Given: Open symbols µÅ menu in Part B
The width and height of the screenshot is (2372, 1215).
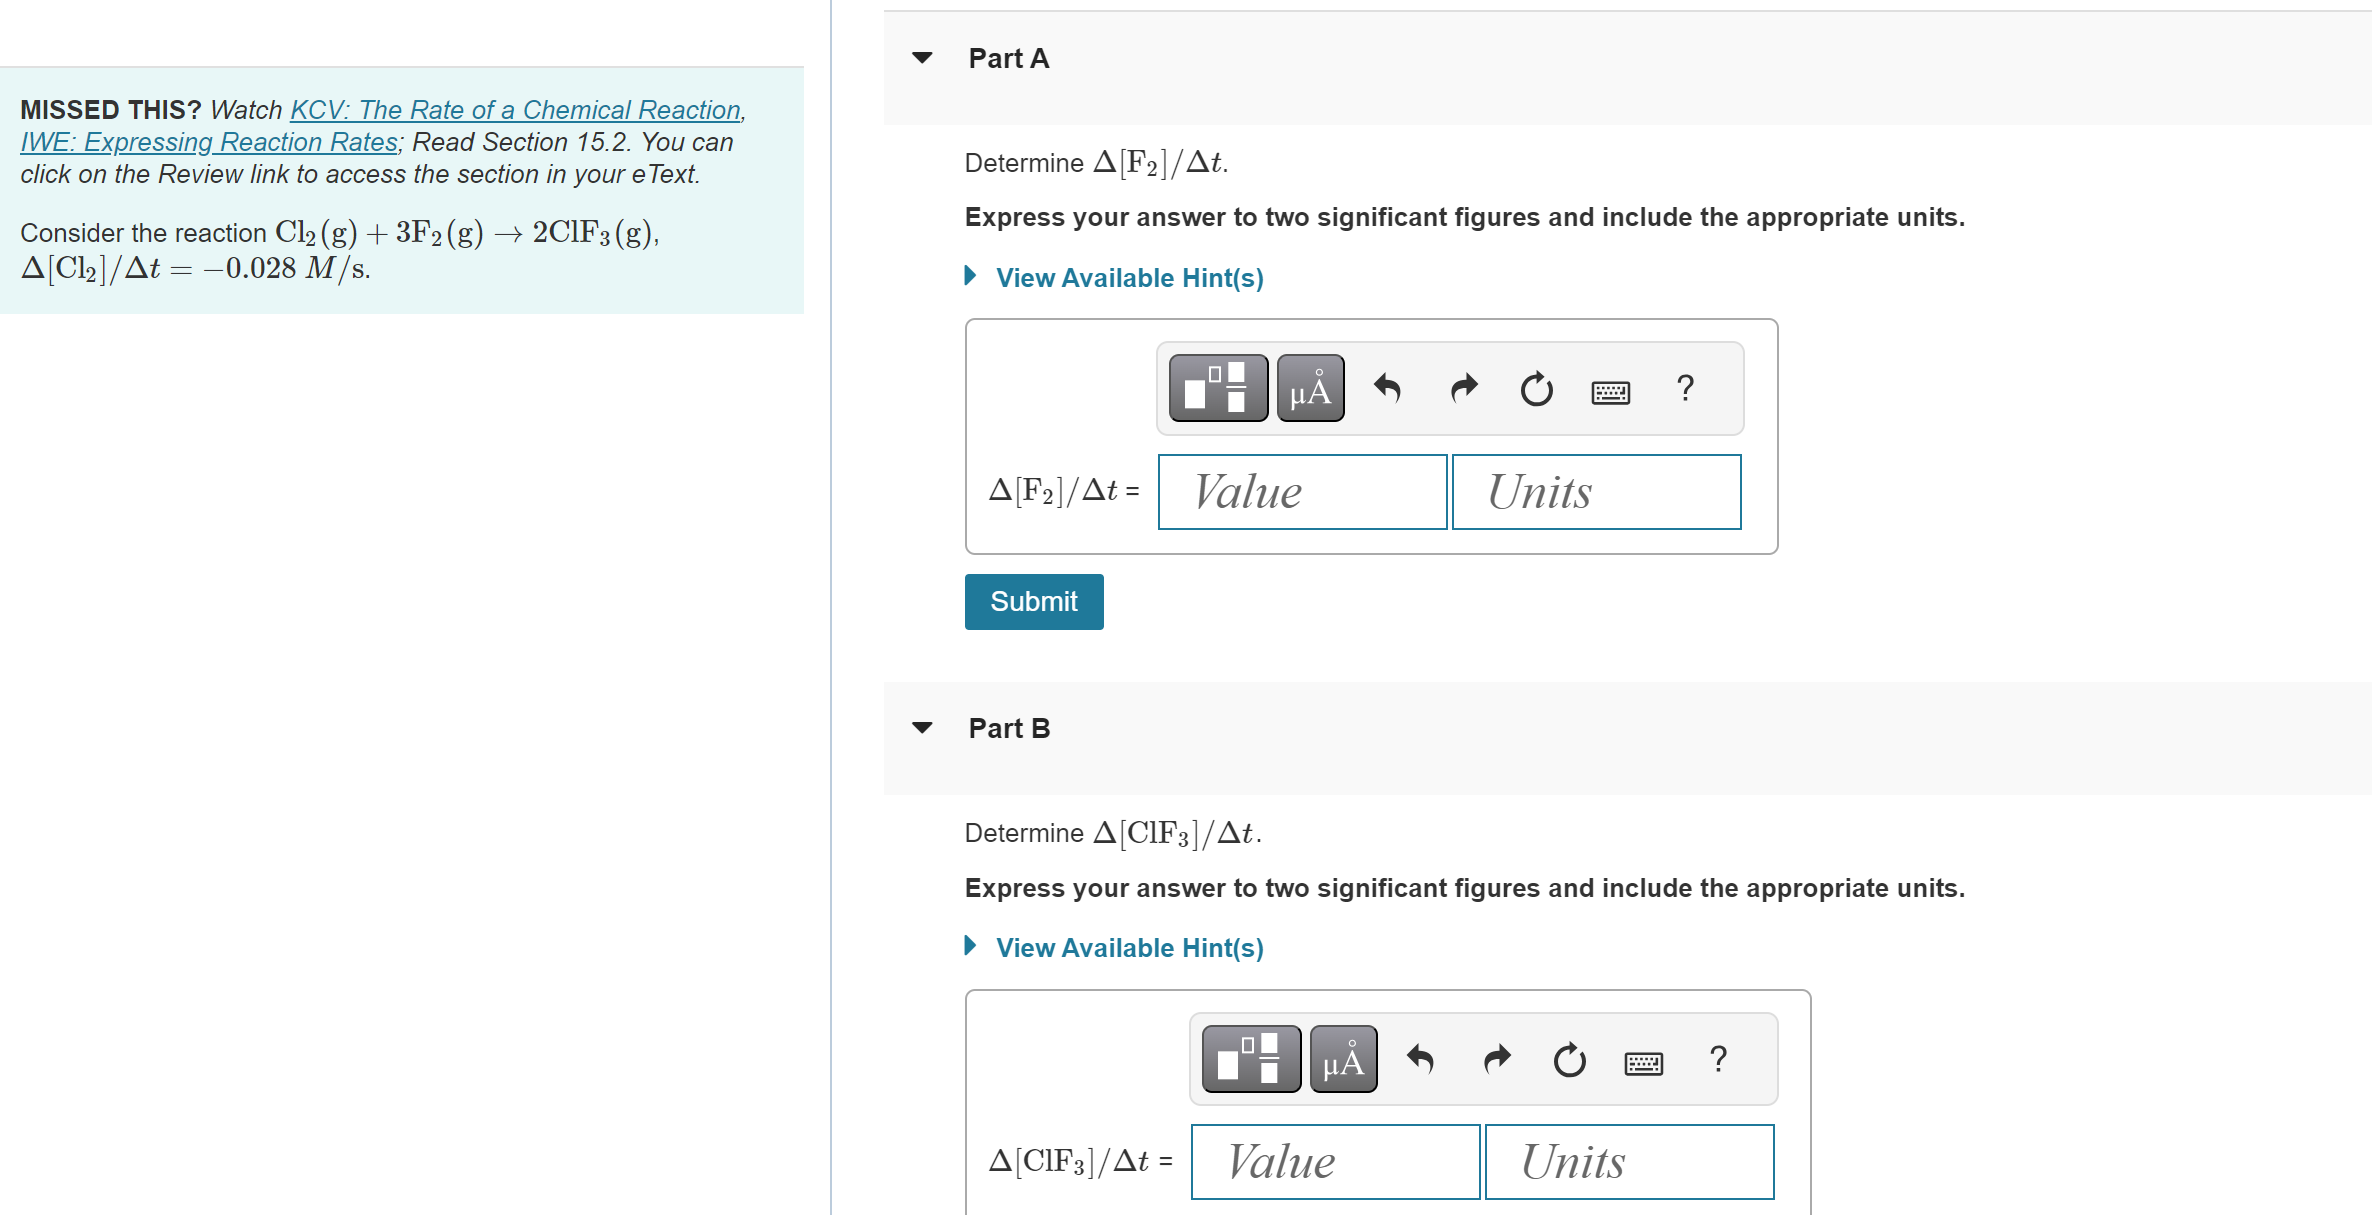Looking at the screenshot, I should point(1343,1058).
